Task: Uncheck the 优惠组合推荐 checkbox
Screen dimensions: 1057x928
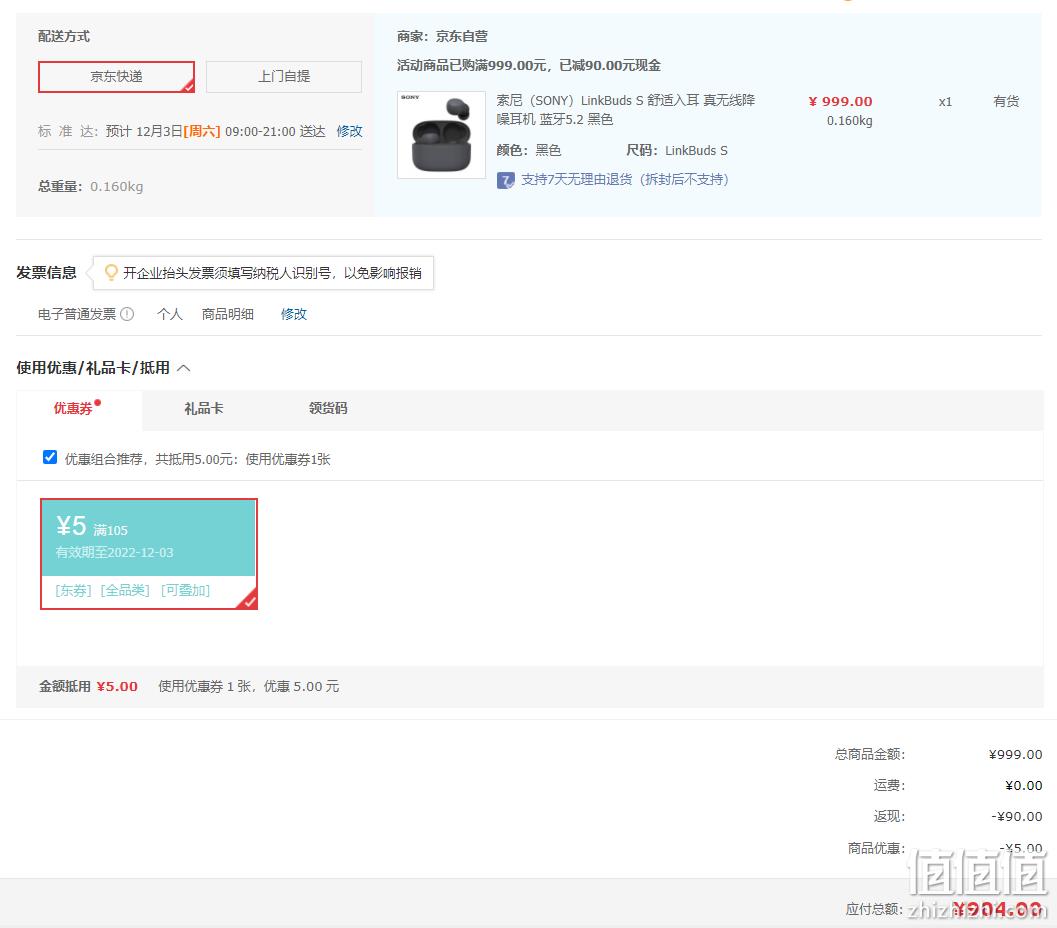Action: point(50,458)
